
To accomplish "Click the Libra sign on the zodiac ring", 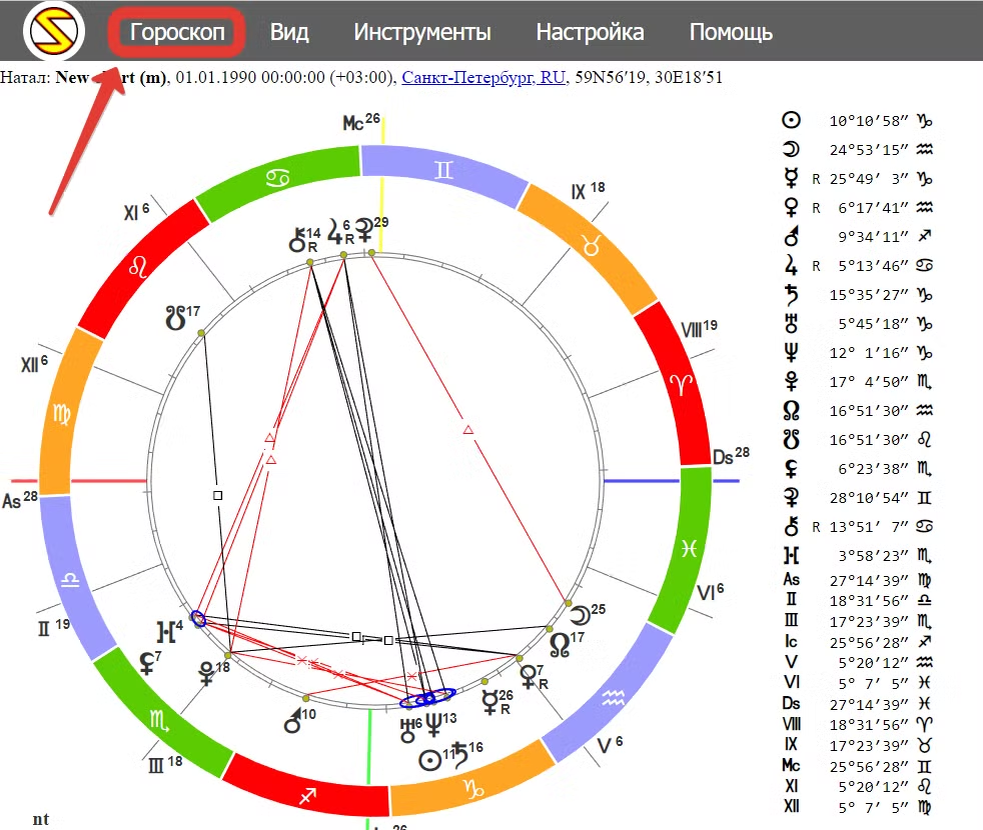I will 70,580.
